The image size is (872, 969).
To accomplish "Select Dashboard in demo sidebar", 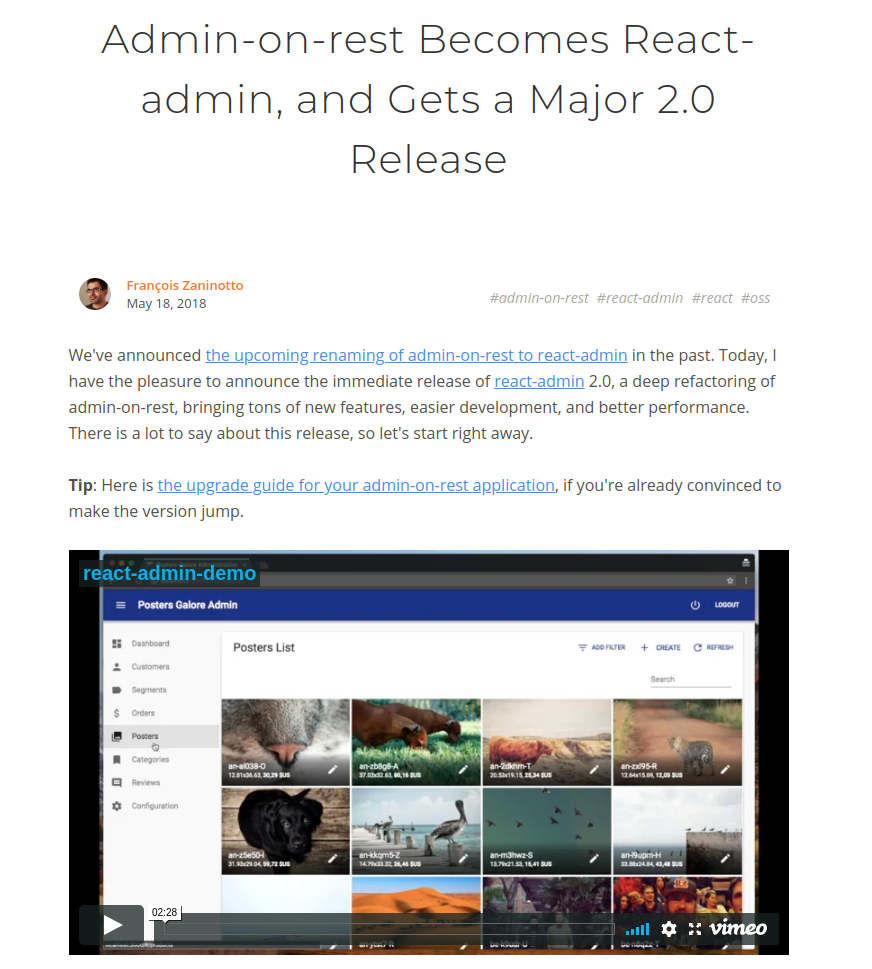I will (x=150, y=643).
